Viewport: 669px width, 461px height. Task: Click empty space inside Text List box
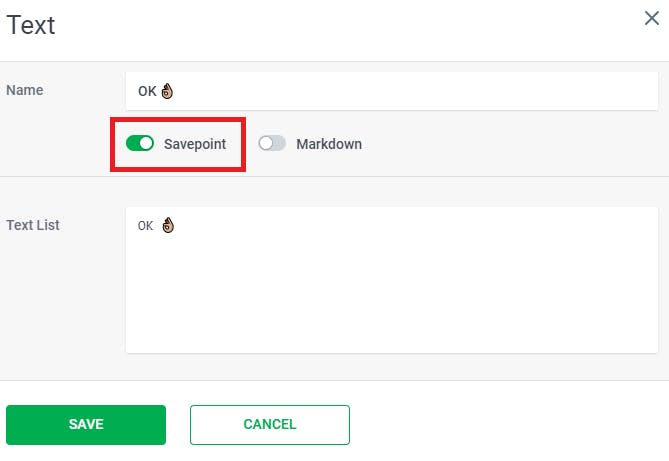(x=392, y=299)
